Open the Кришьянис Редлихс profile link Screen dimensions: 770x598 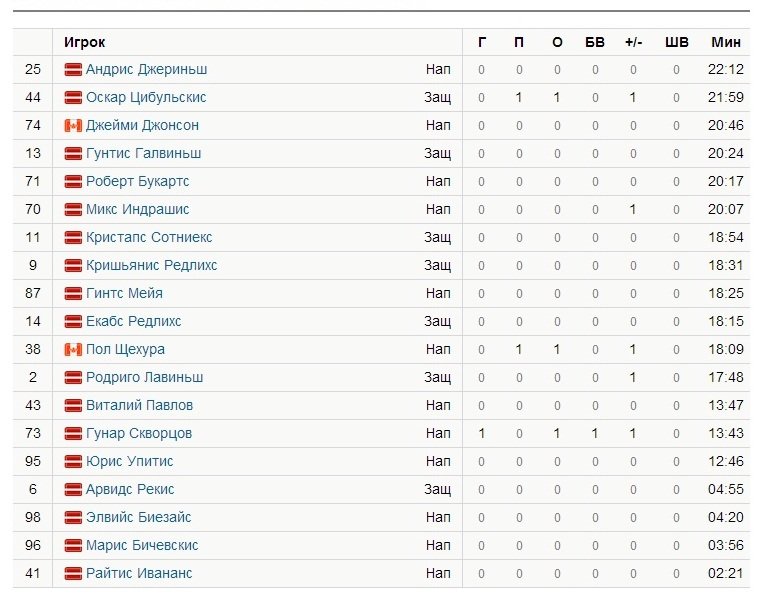tap(151, 265)
